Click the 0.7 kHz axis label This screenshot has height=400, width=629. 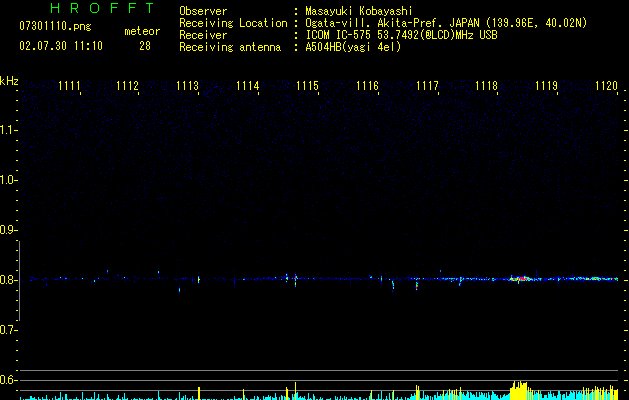coord(7,330)
